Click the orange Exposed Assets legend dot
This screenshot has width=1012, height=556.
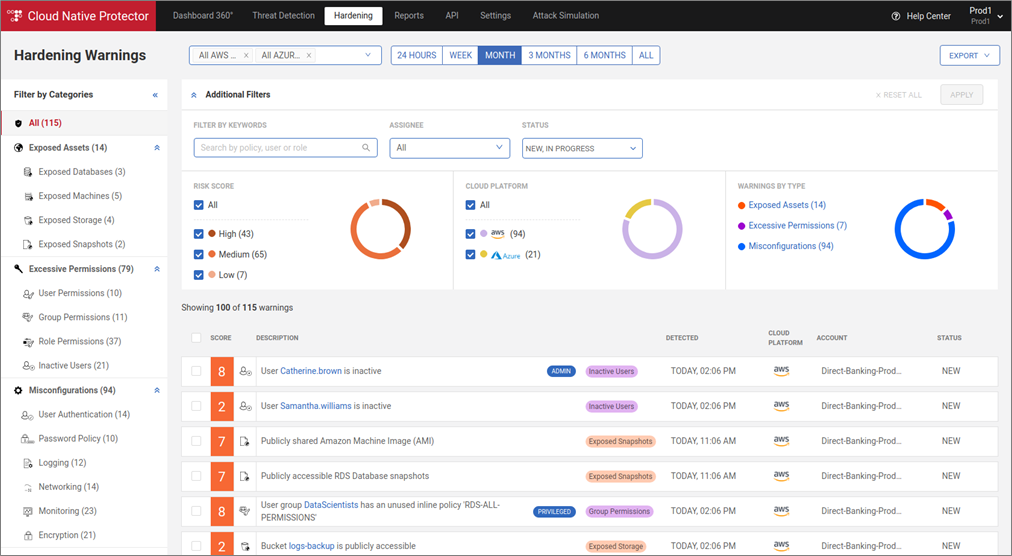741,205
